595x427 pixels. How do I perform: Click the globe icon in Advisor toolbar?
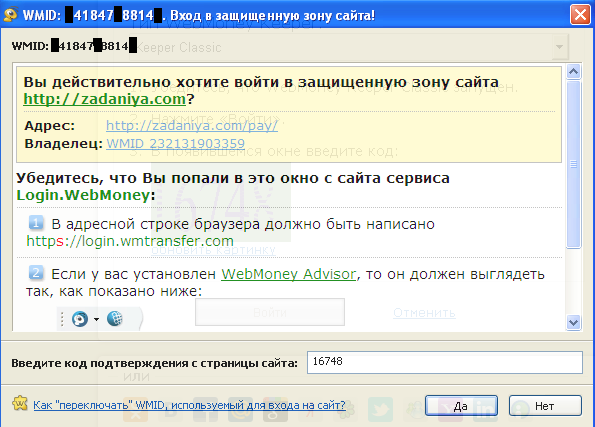pos(115,318)
